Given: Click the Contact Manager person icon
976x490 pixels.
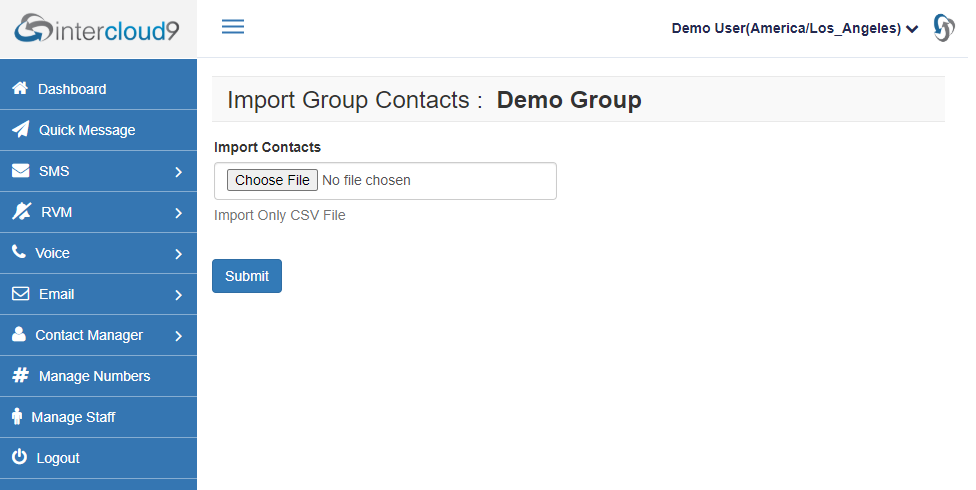Looking at the screenshot, I should click(19, 334).
